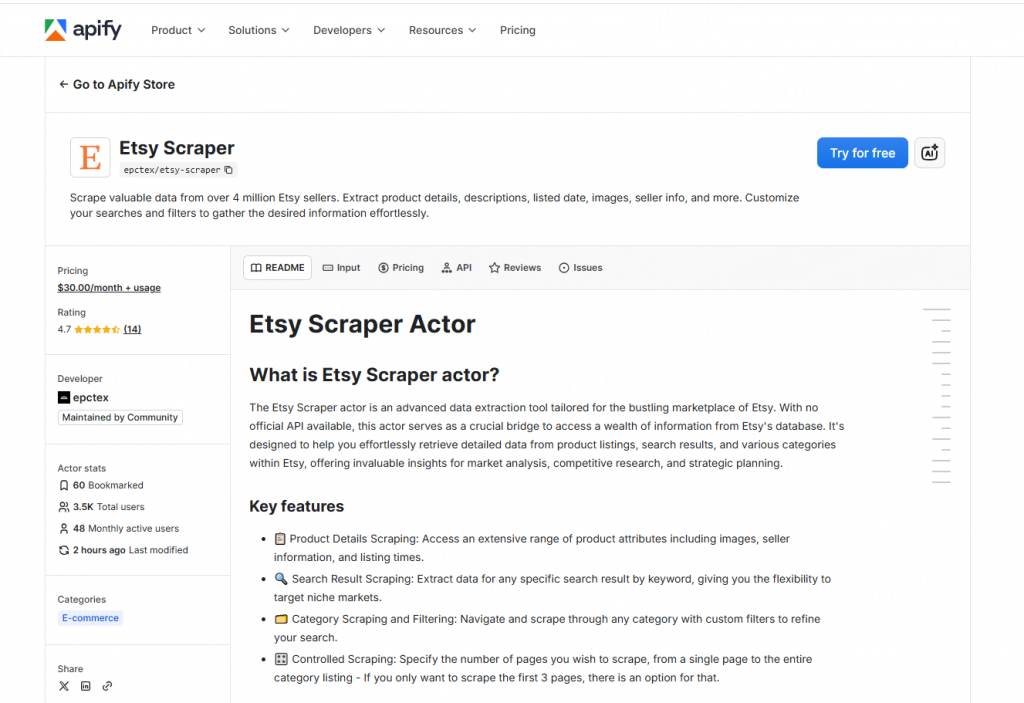Go back to Apify Store

coord(117,85)
